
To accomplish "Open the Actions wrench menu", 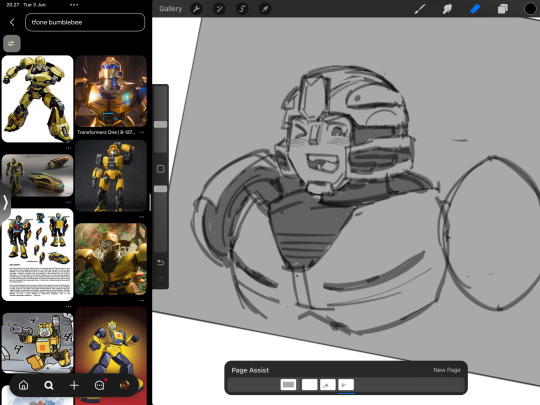I will tap(196, 9).
